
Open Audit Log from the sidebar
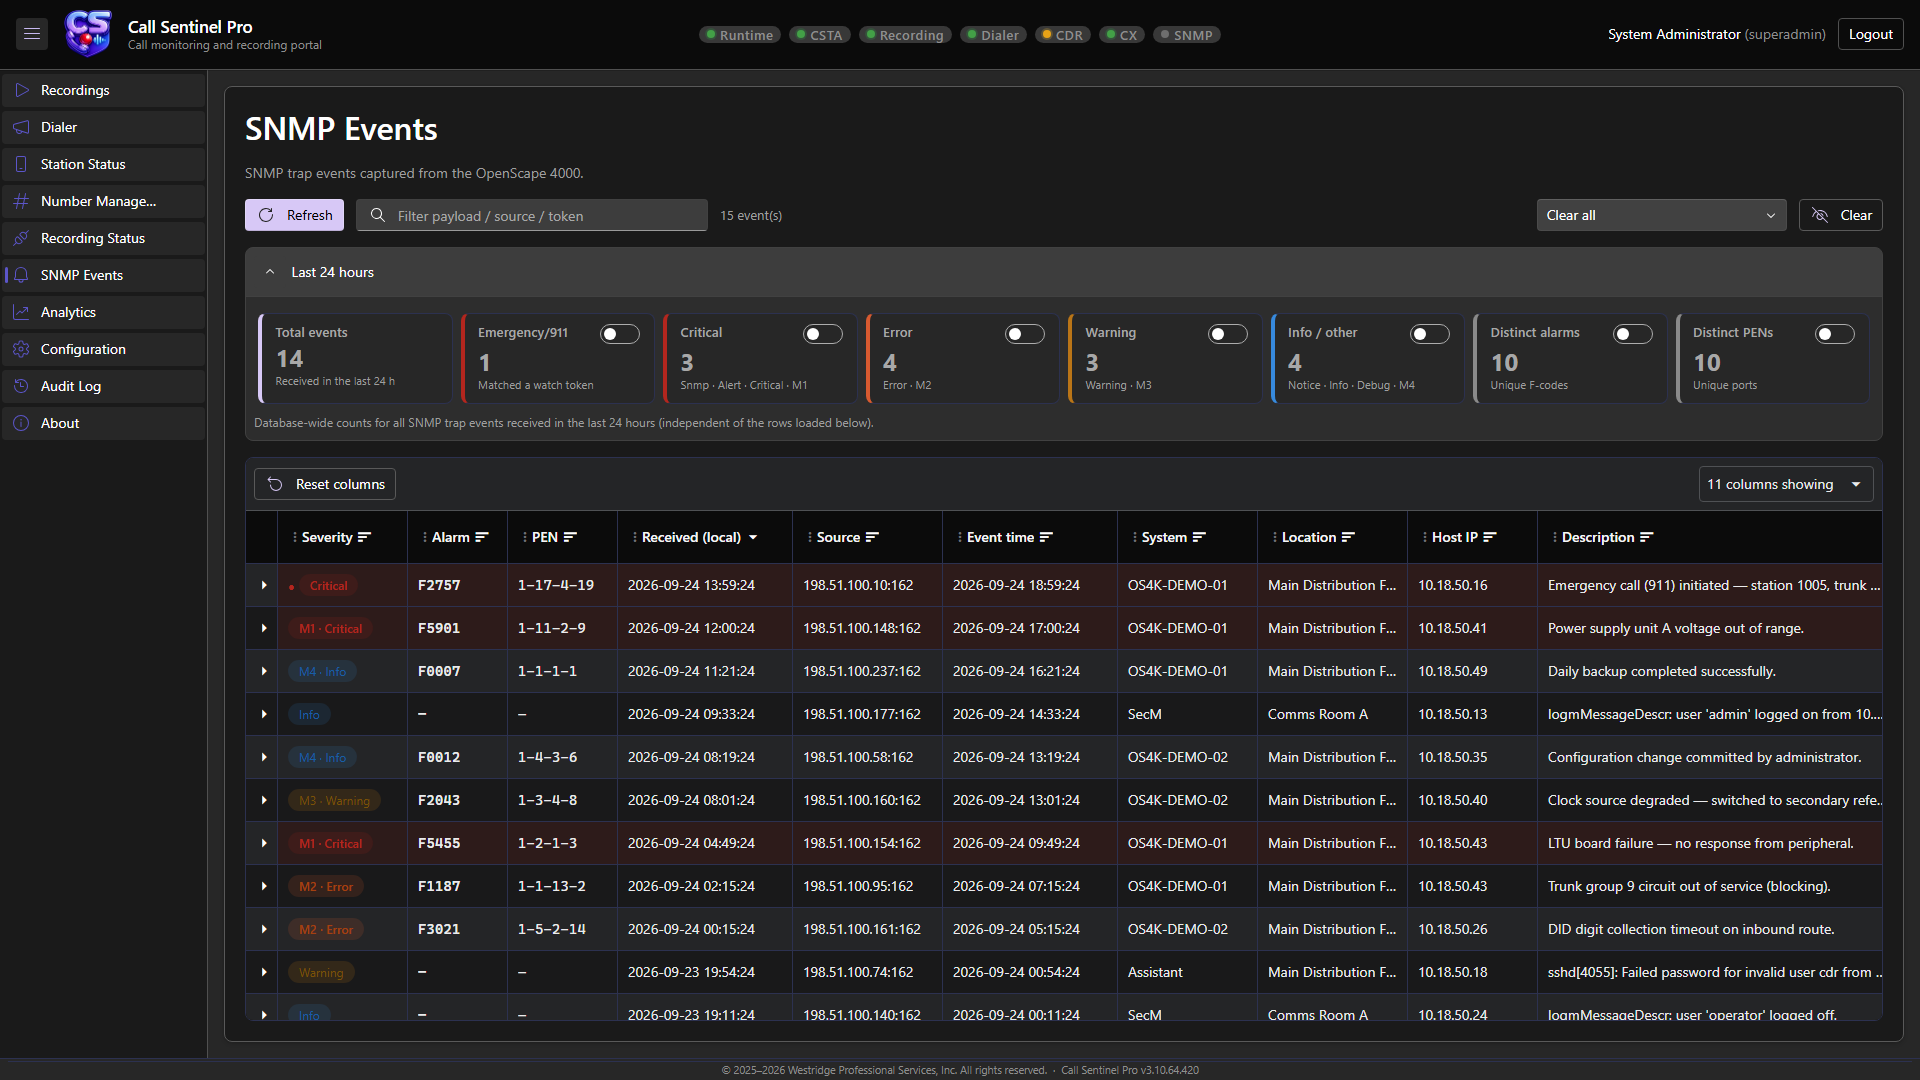tap(104, 386)
